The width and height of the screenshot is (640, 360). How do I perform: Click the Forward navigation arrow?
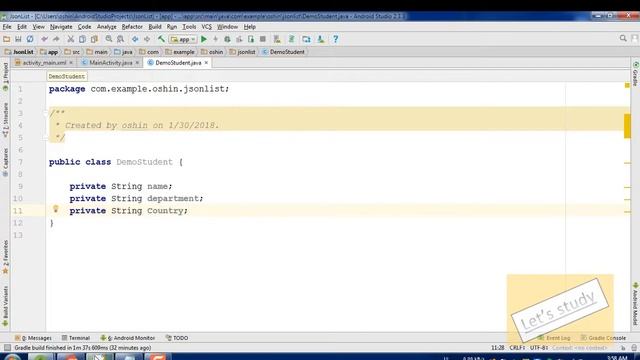pos(147,39)
